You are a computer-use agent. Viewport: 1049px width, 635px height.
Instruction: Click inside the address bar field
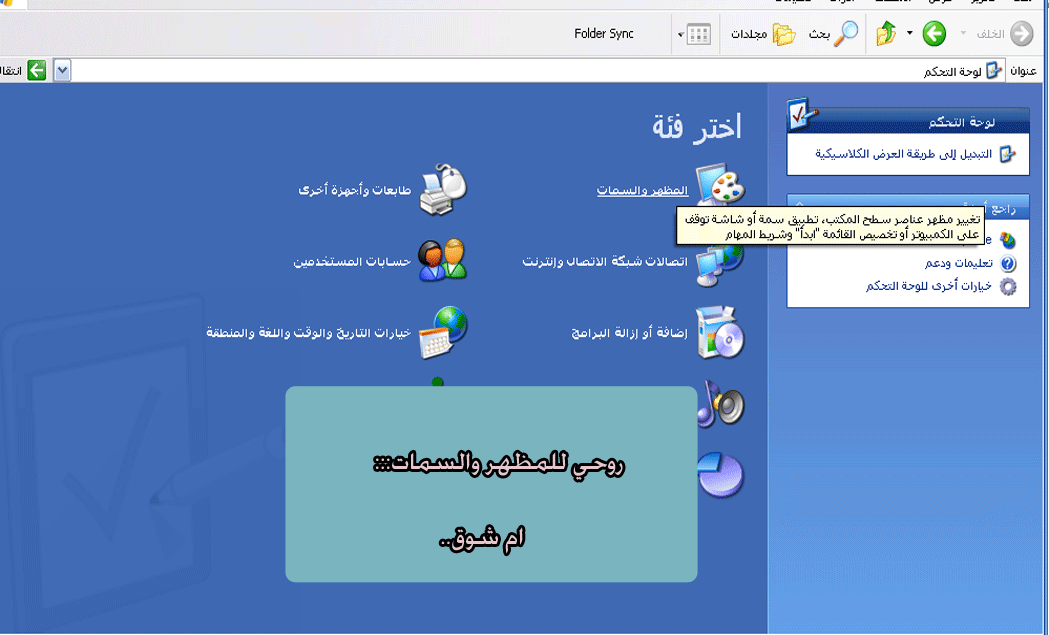coord(500,70)
